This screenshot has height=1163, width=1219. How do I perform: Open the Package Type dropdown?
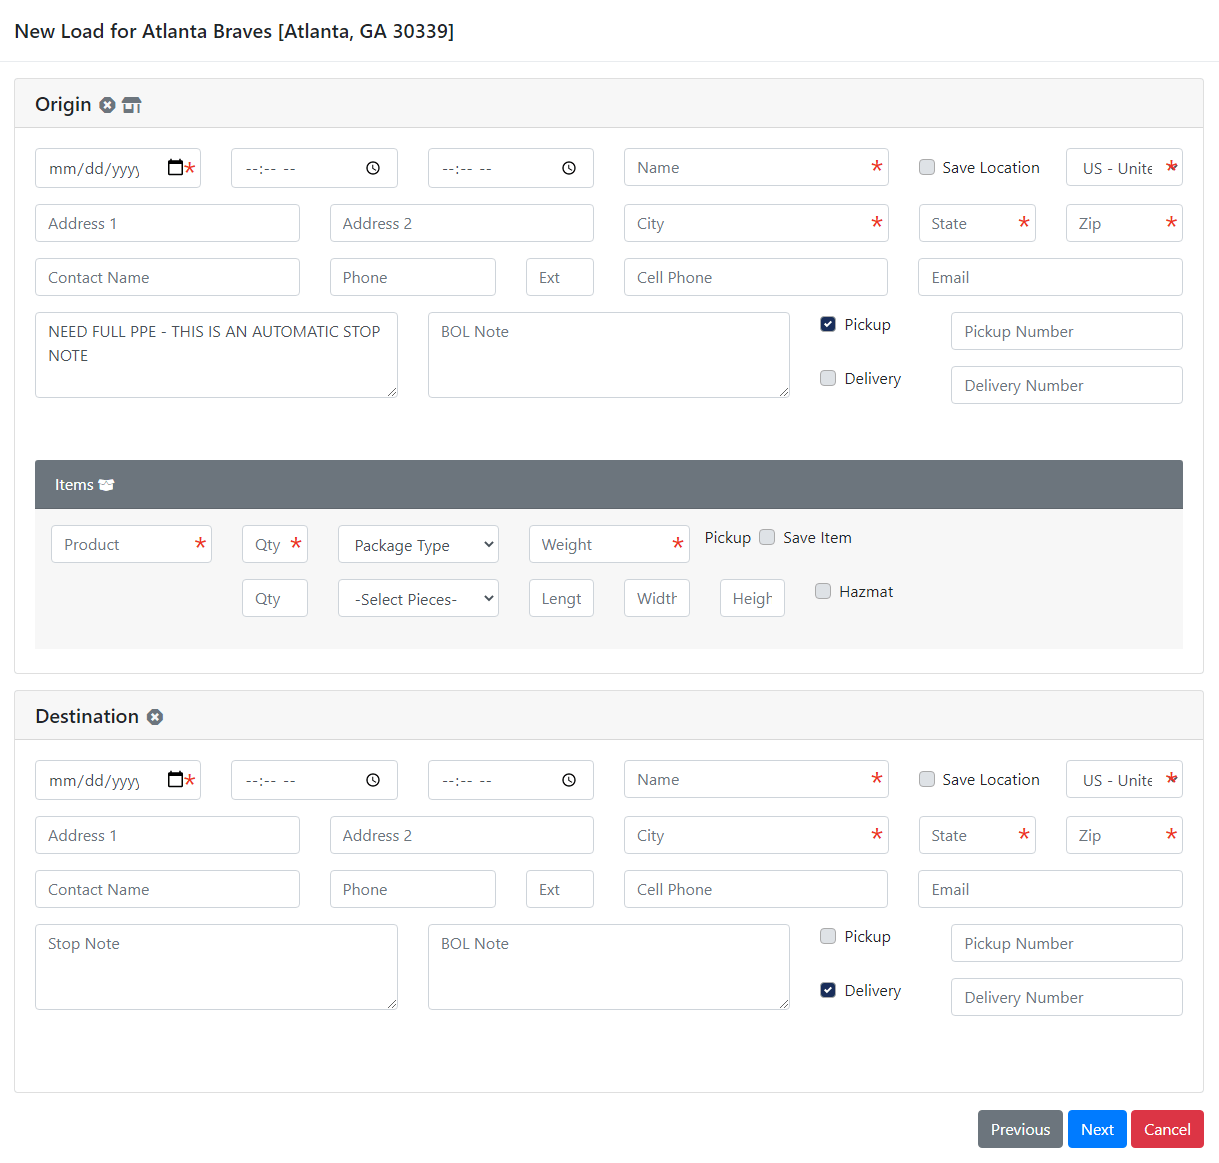(418, 545)
